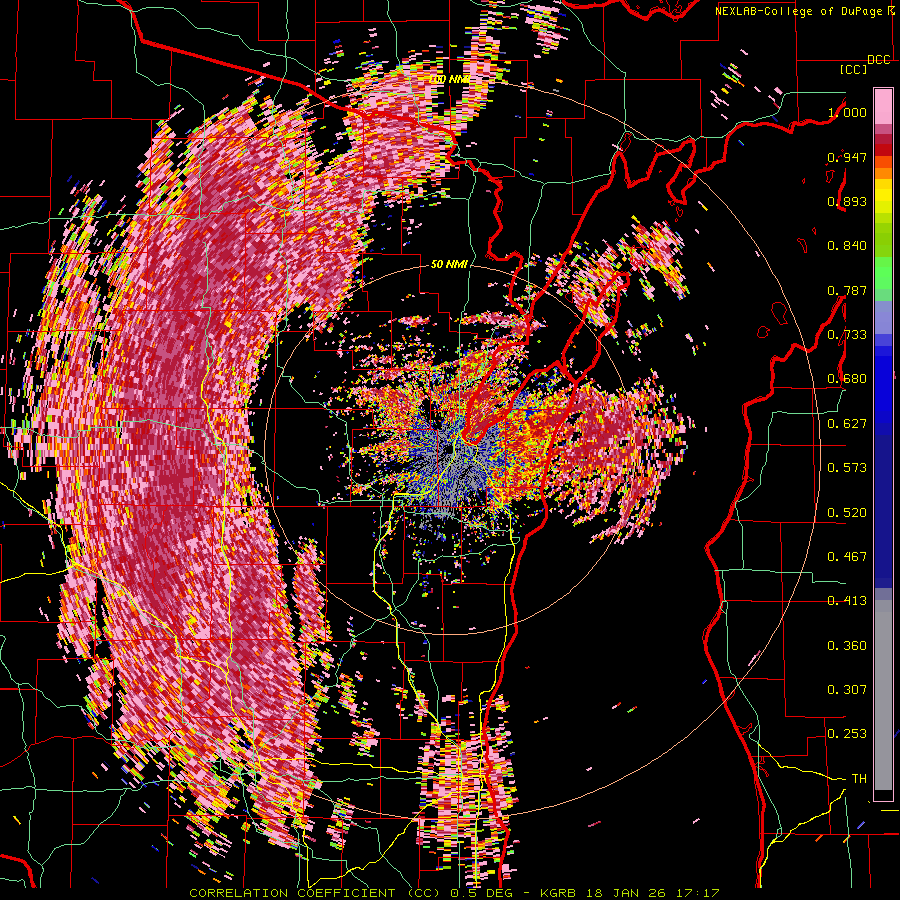Image resolution: width=900 pixels, height=900 pixels.
Task: Click the 100 NMI range ring label
Action: [x=449, y=79]
